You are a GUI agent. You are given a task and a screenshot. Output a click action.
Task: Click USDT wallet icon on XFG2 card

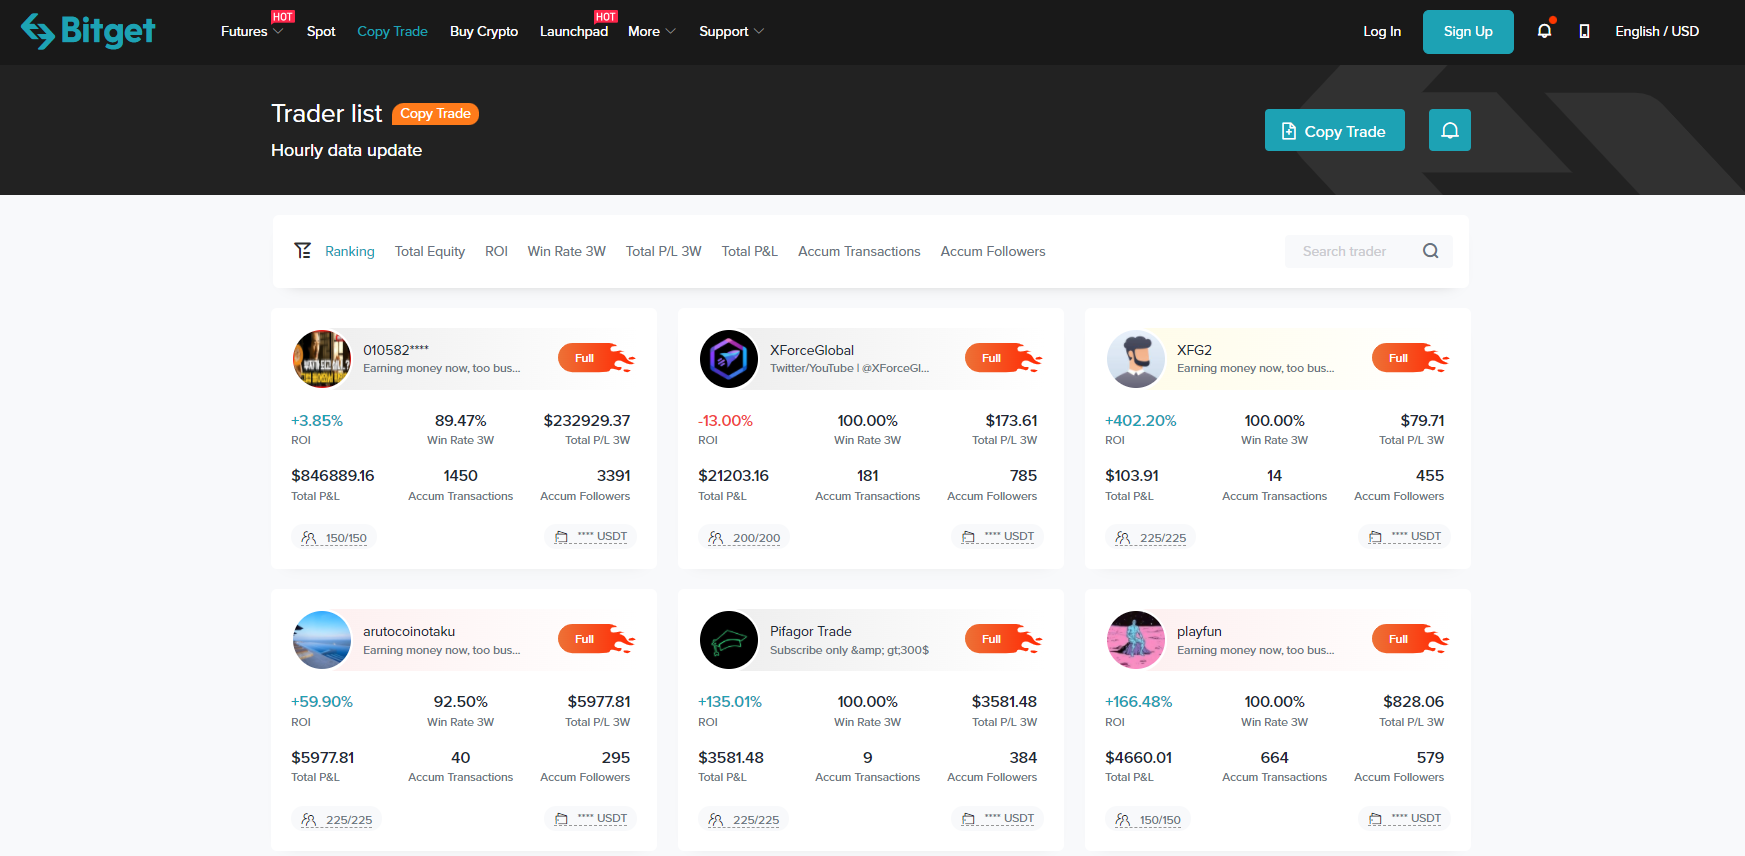1376,537
